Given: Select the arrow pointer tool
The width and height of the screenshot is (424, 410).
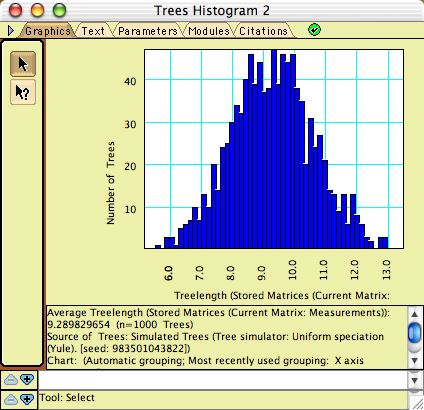Looking at the screenshot, I should click(x=23, y=64).
